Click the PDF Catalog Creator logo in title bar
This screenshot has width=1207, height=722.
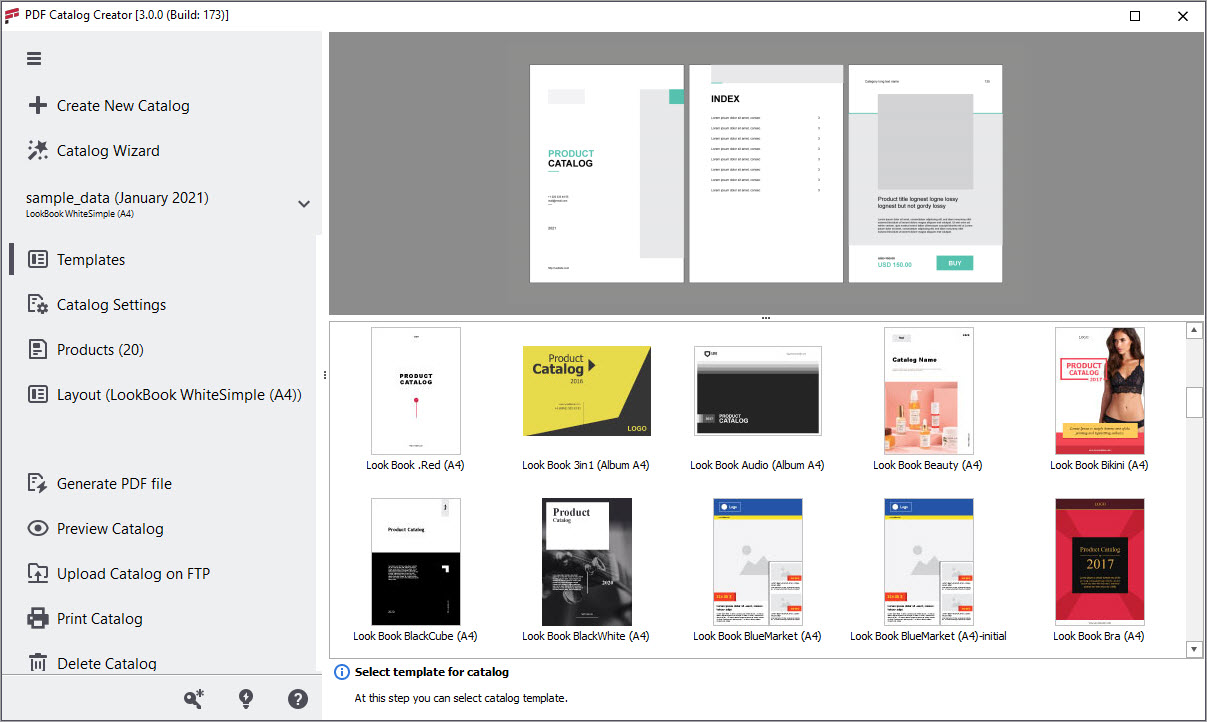(x=12, y=15)
